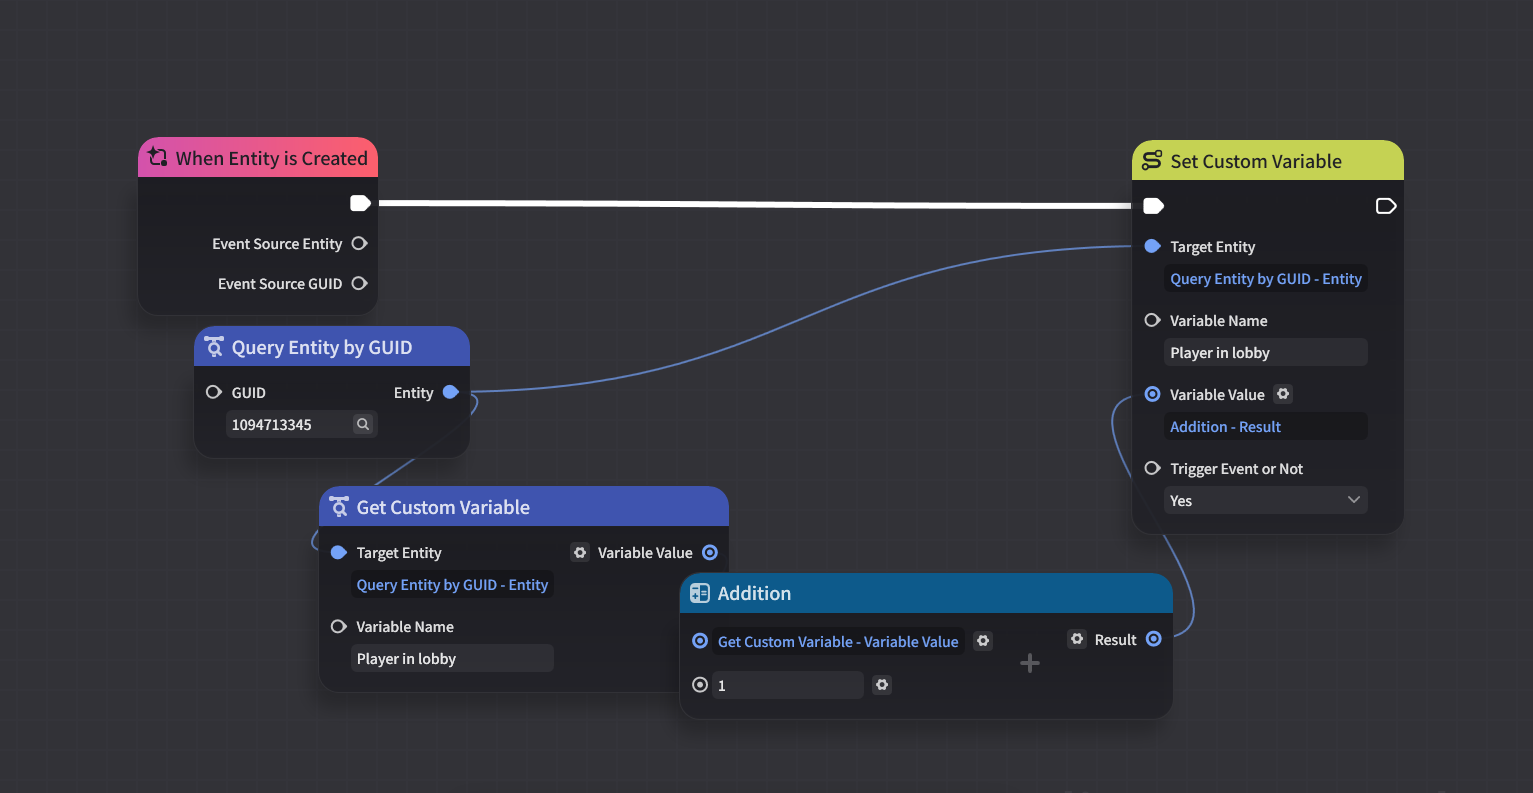1533x793 pixels.
Task: Click Query Entity by GUID - Entity link in Get Custom Variable
Action: [x=452, y=585]
